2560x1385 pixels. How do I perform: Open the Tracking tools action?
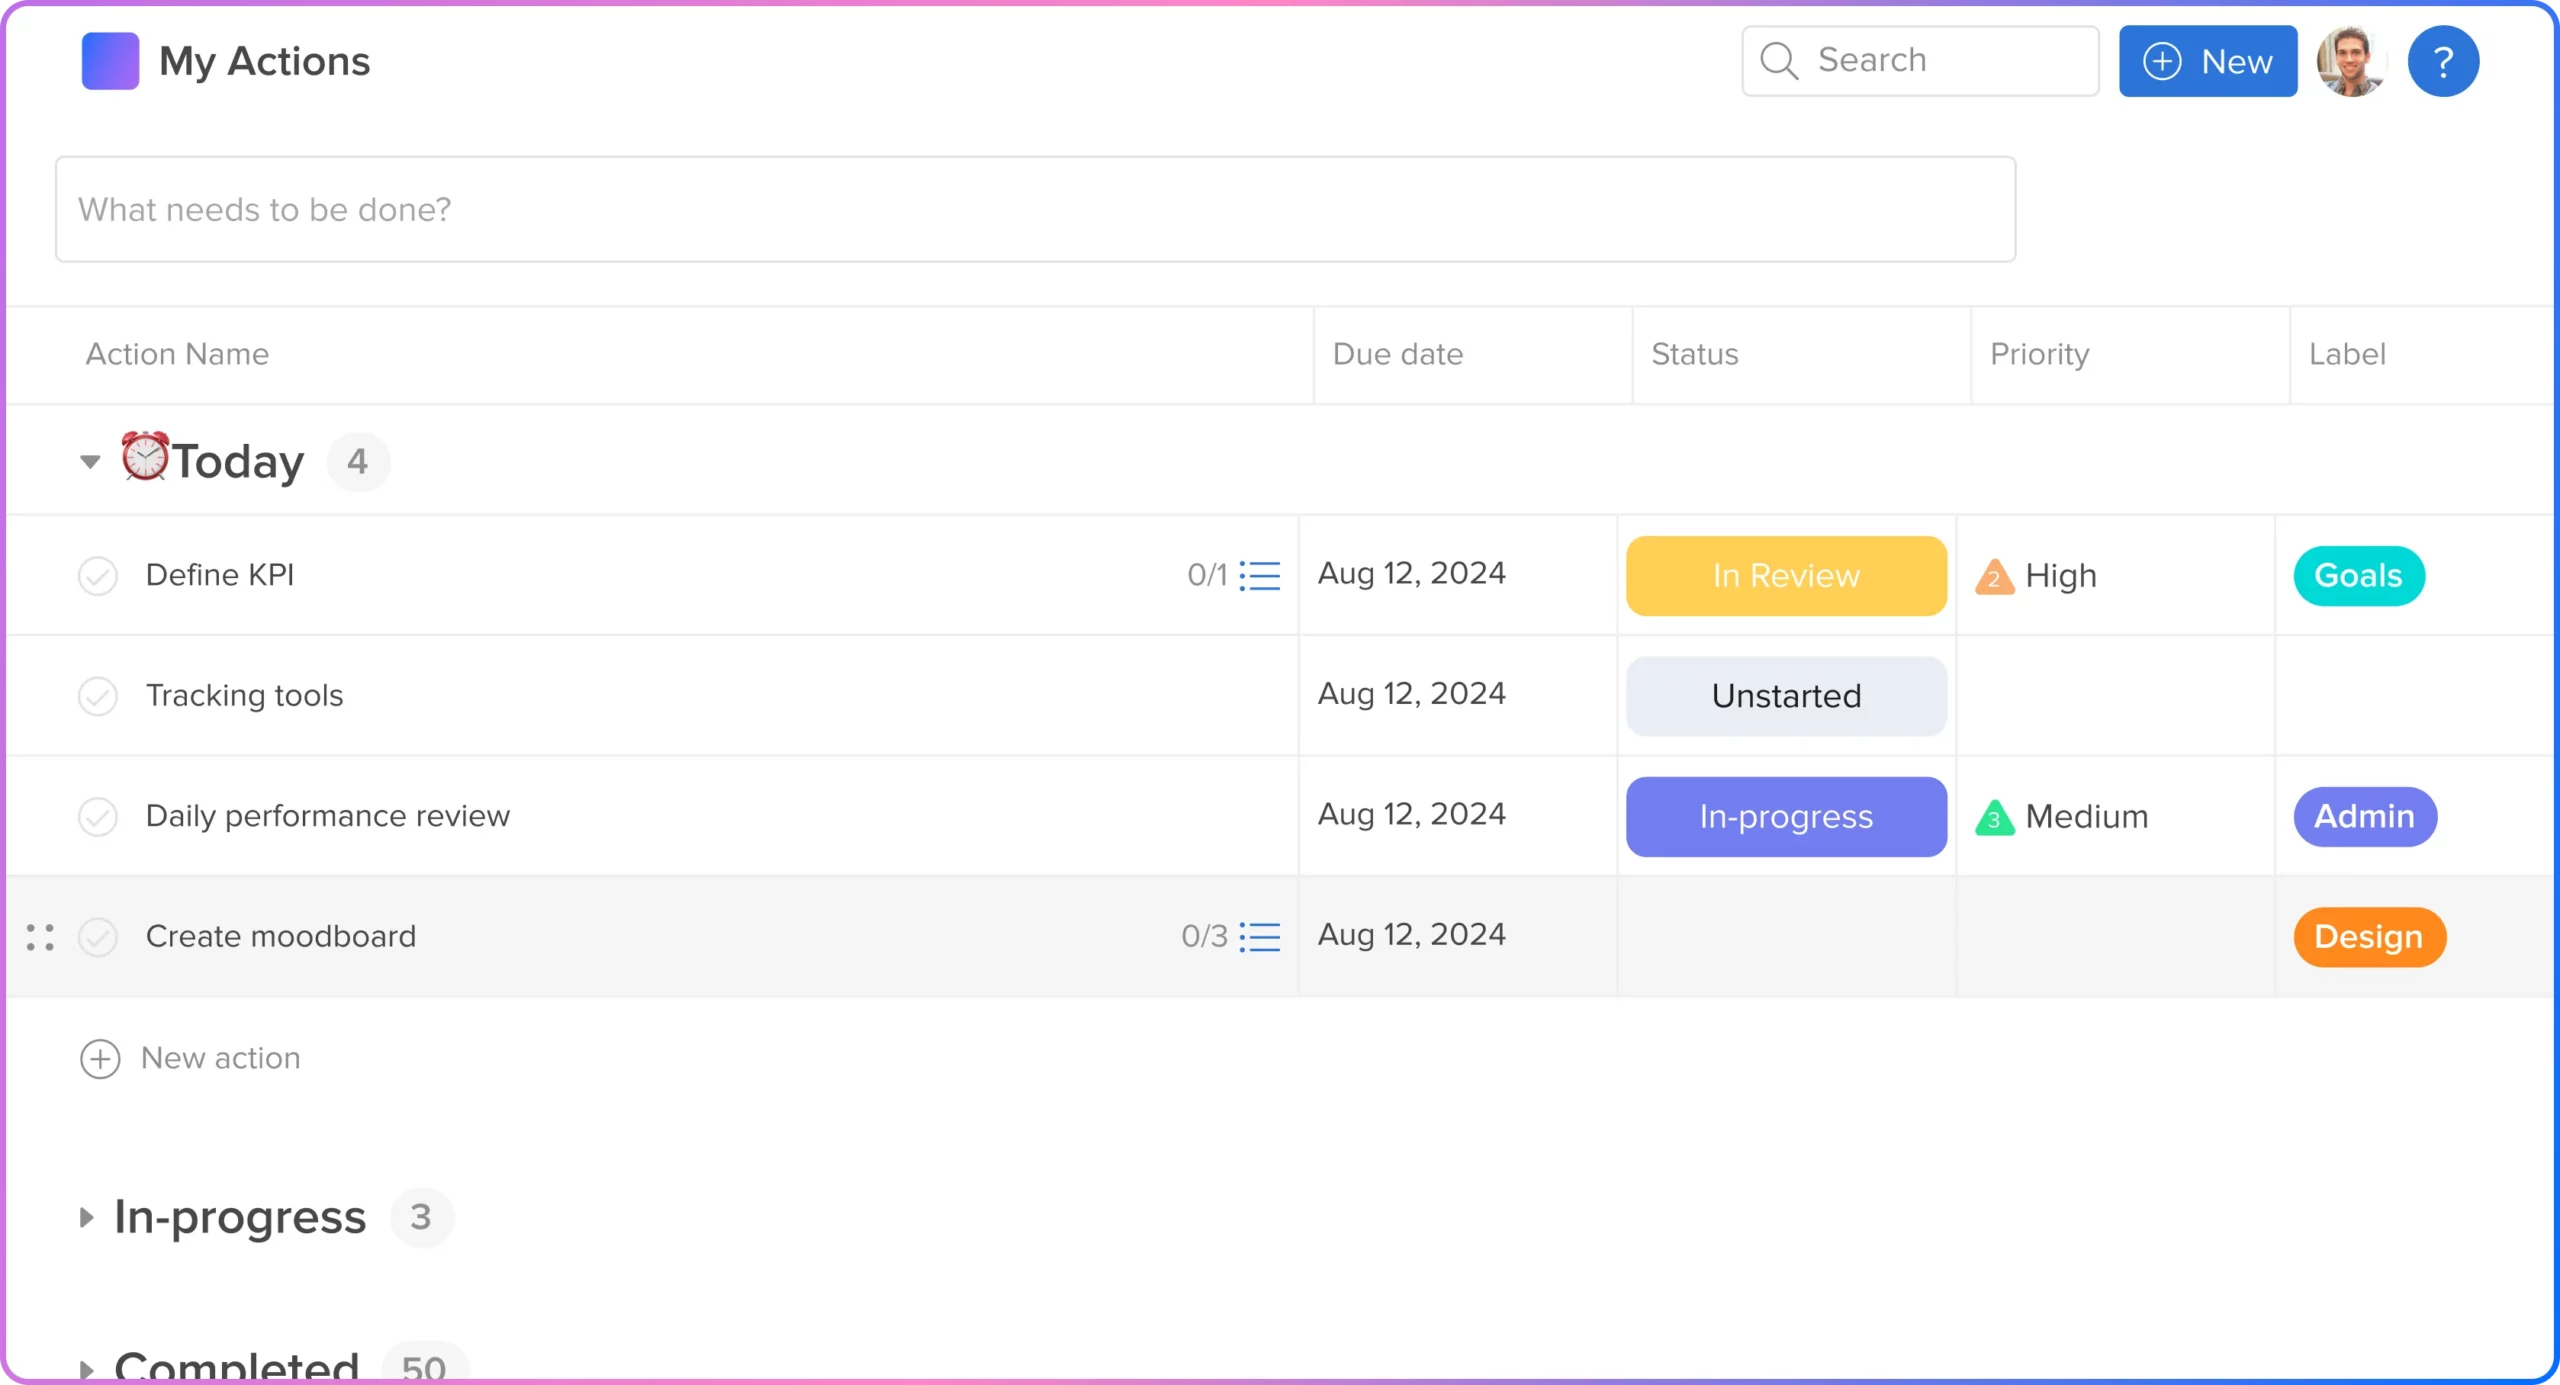pyautogui.click(x=244, y=695)
